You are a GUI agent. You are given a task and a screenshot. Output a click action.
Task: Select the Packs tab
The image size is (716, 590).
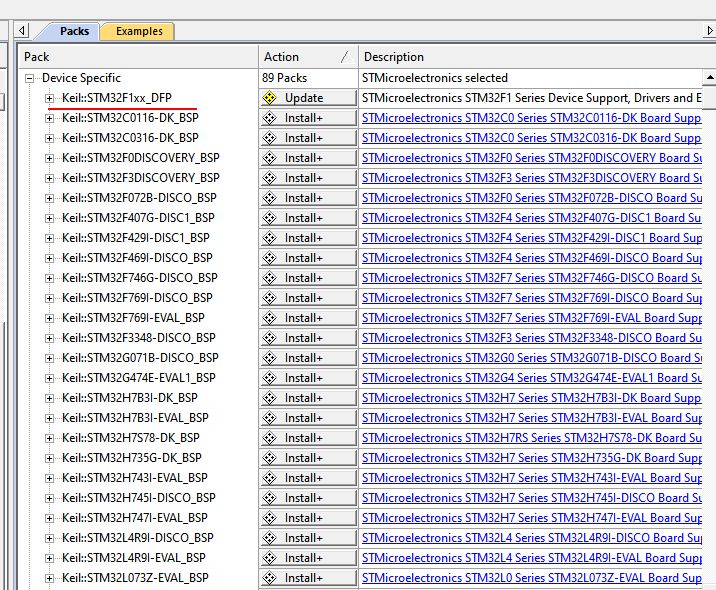74,31
